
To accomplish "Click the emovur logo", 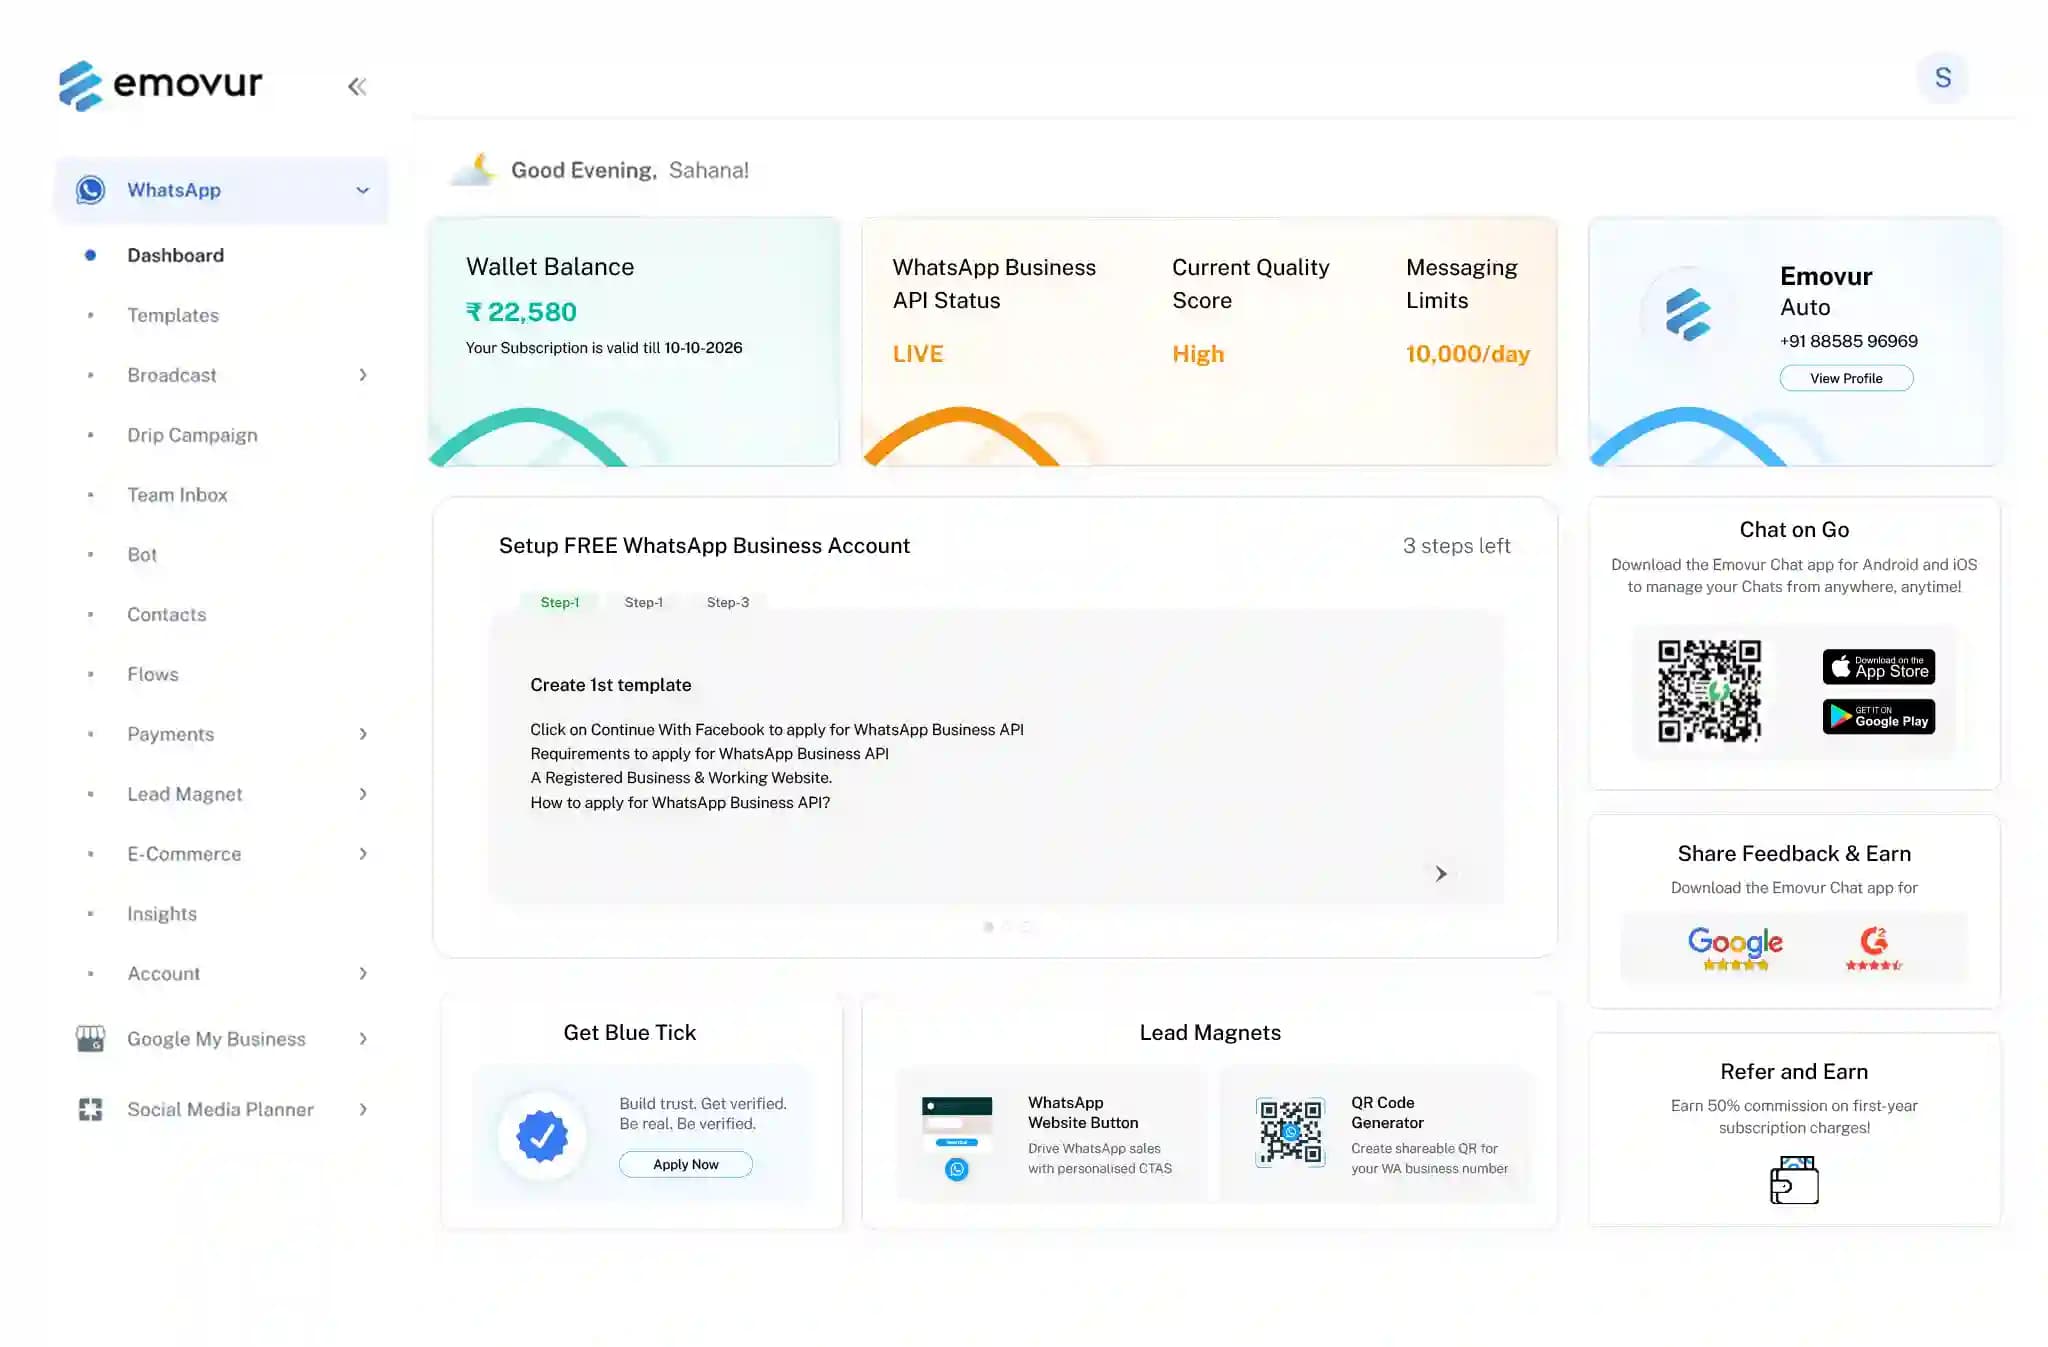I will tap(161, 85).
